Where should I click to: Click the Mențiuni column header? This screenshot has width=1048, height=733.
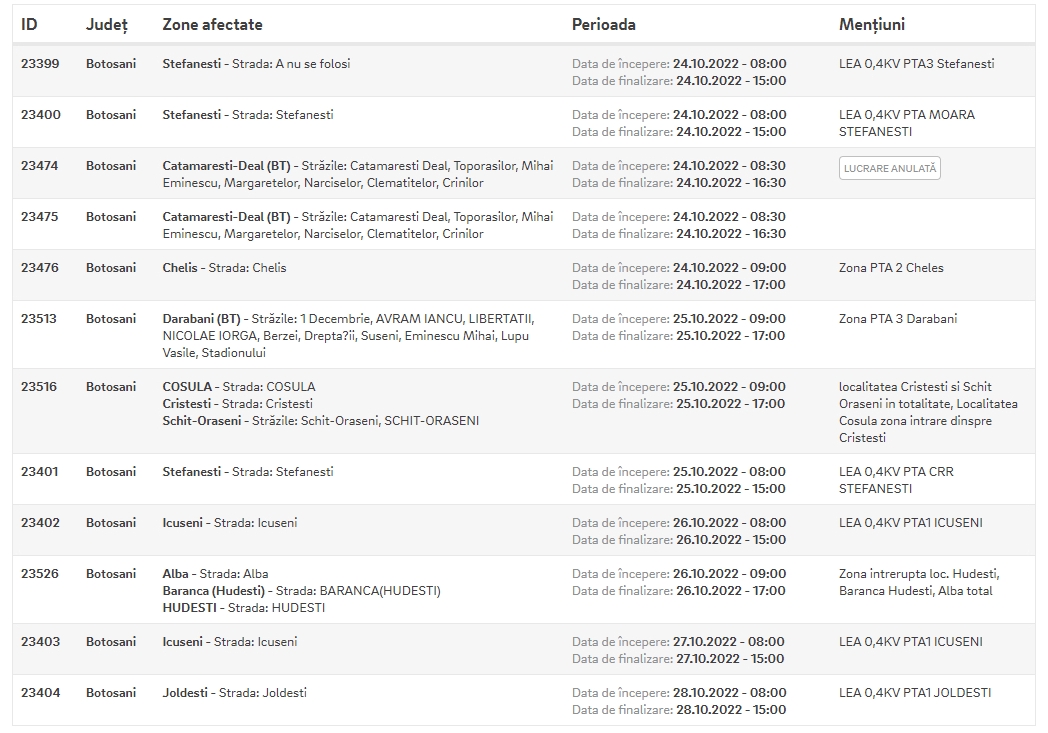tap(871, 24)
